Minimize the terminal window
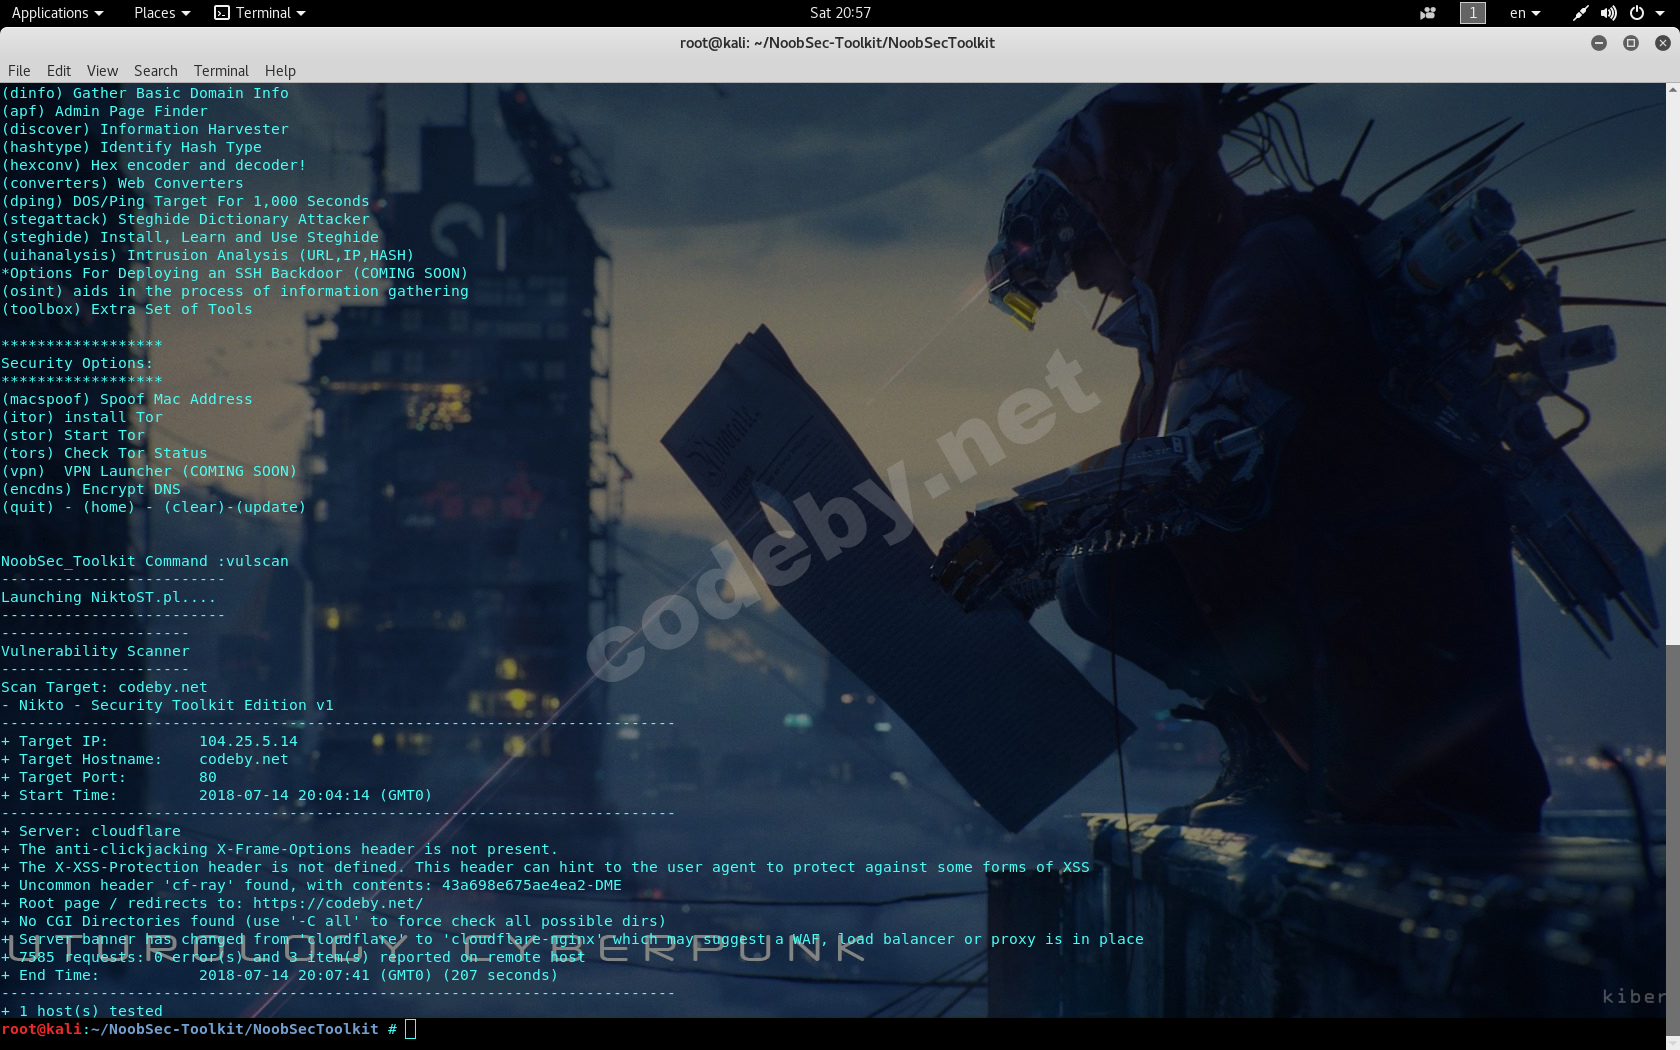 click(x=1599, y=43)
